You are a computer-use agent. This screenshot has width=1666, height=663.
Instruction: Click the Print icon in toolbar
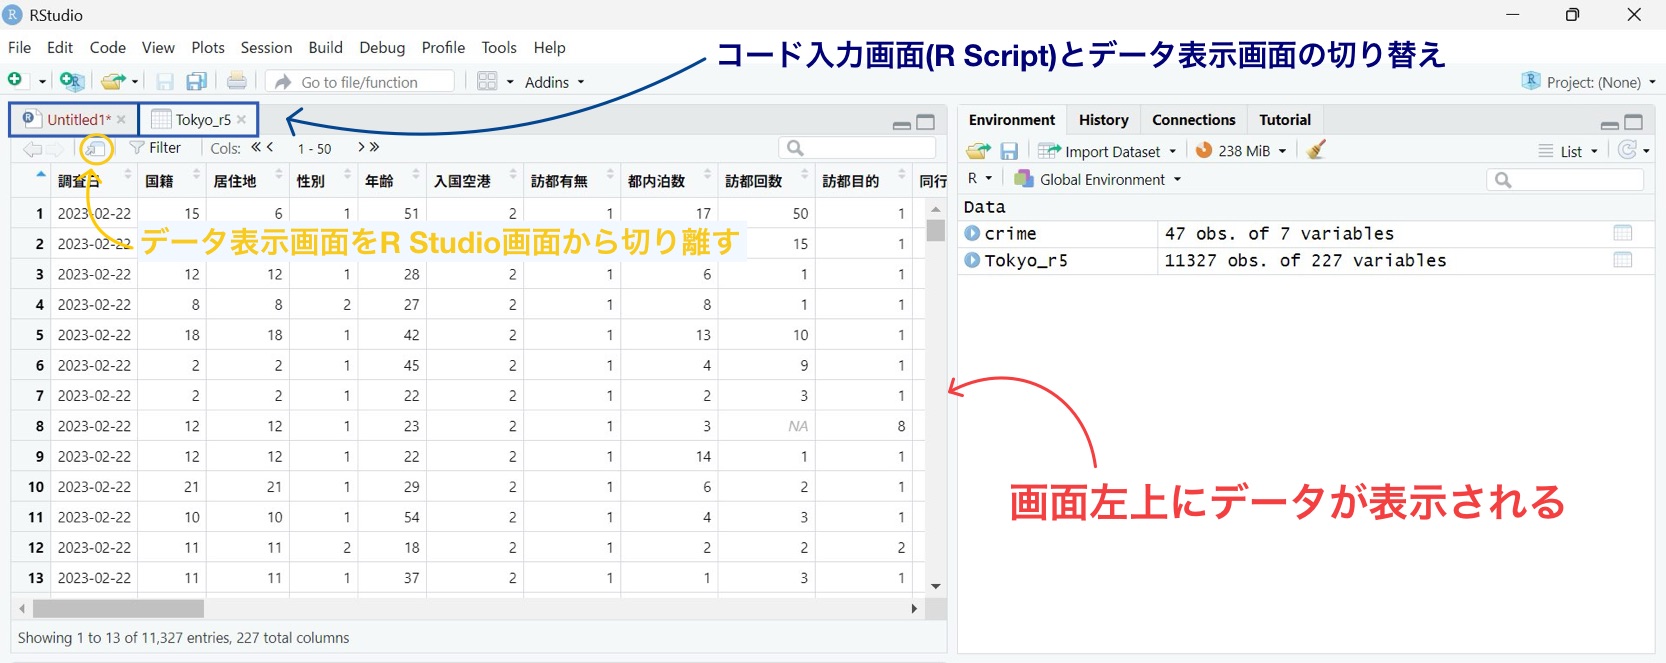coord(237,81)
